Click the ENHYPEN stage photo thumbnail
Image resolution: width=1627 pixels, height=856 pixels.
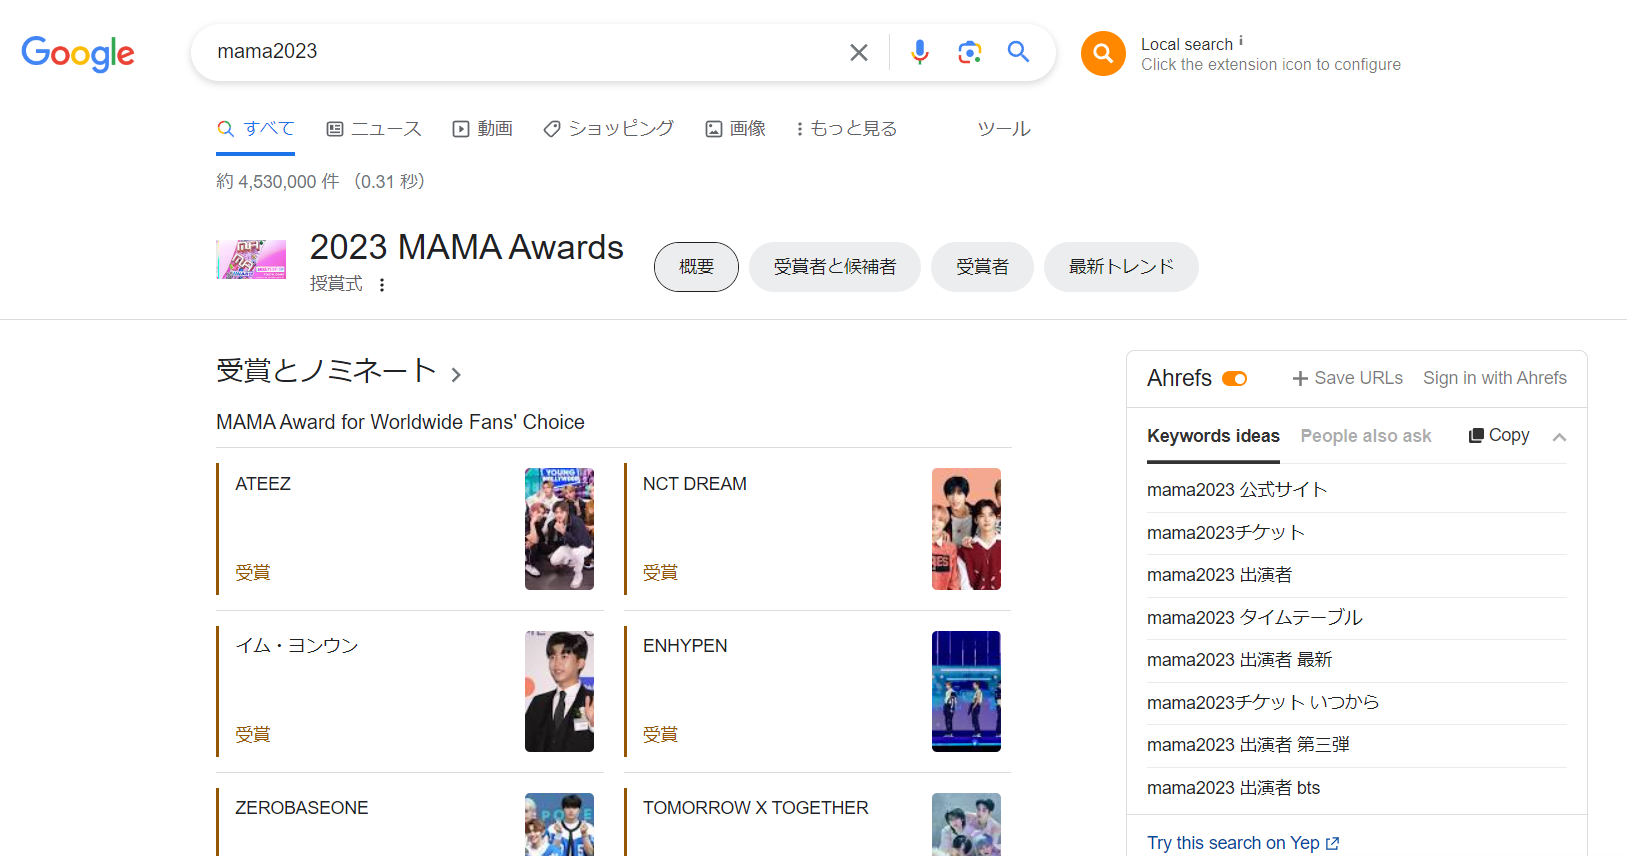[966, 691]
